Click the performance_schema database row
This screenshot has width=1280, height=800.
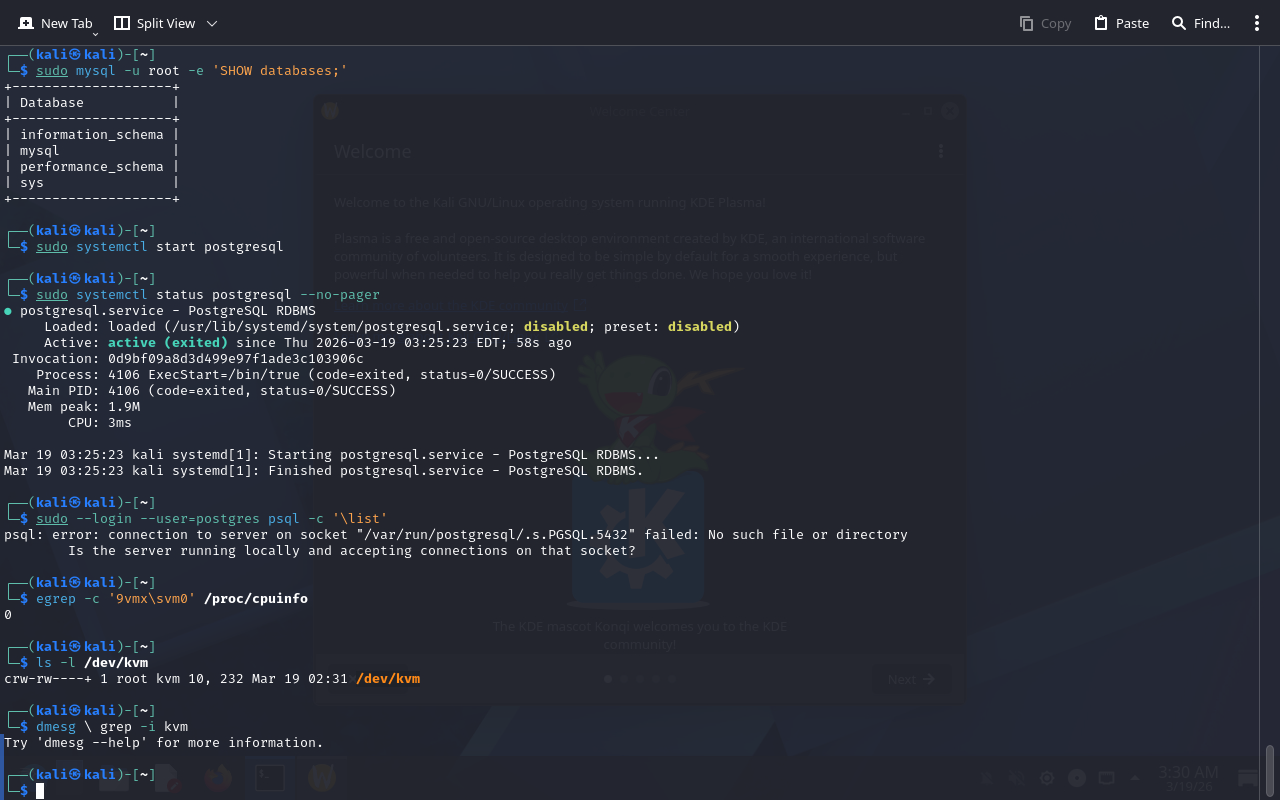[x=91, y=167]
